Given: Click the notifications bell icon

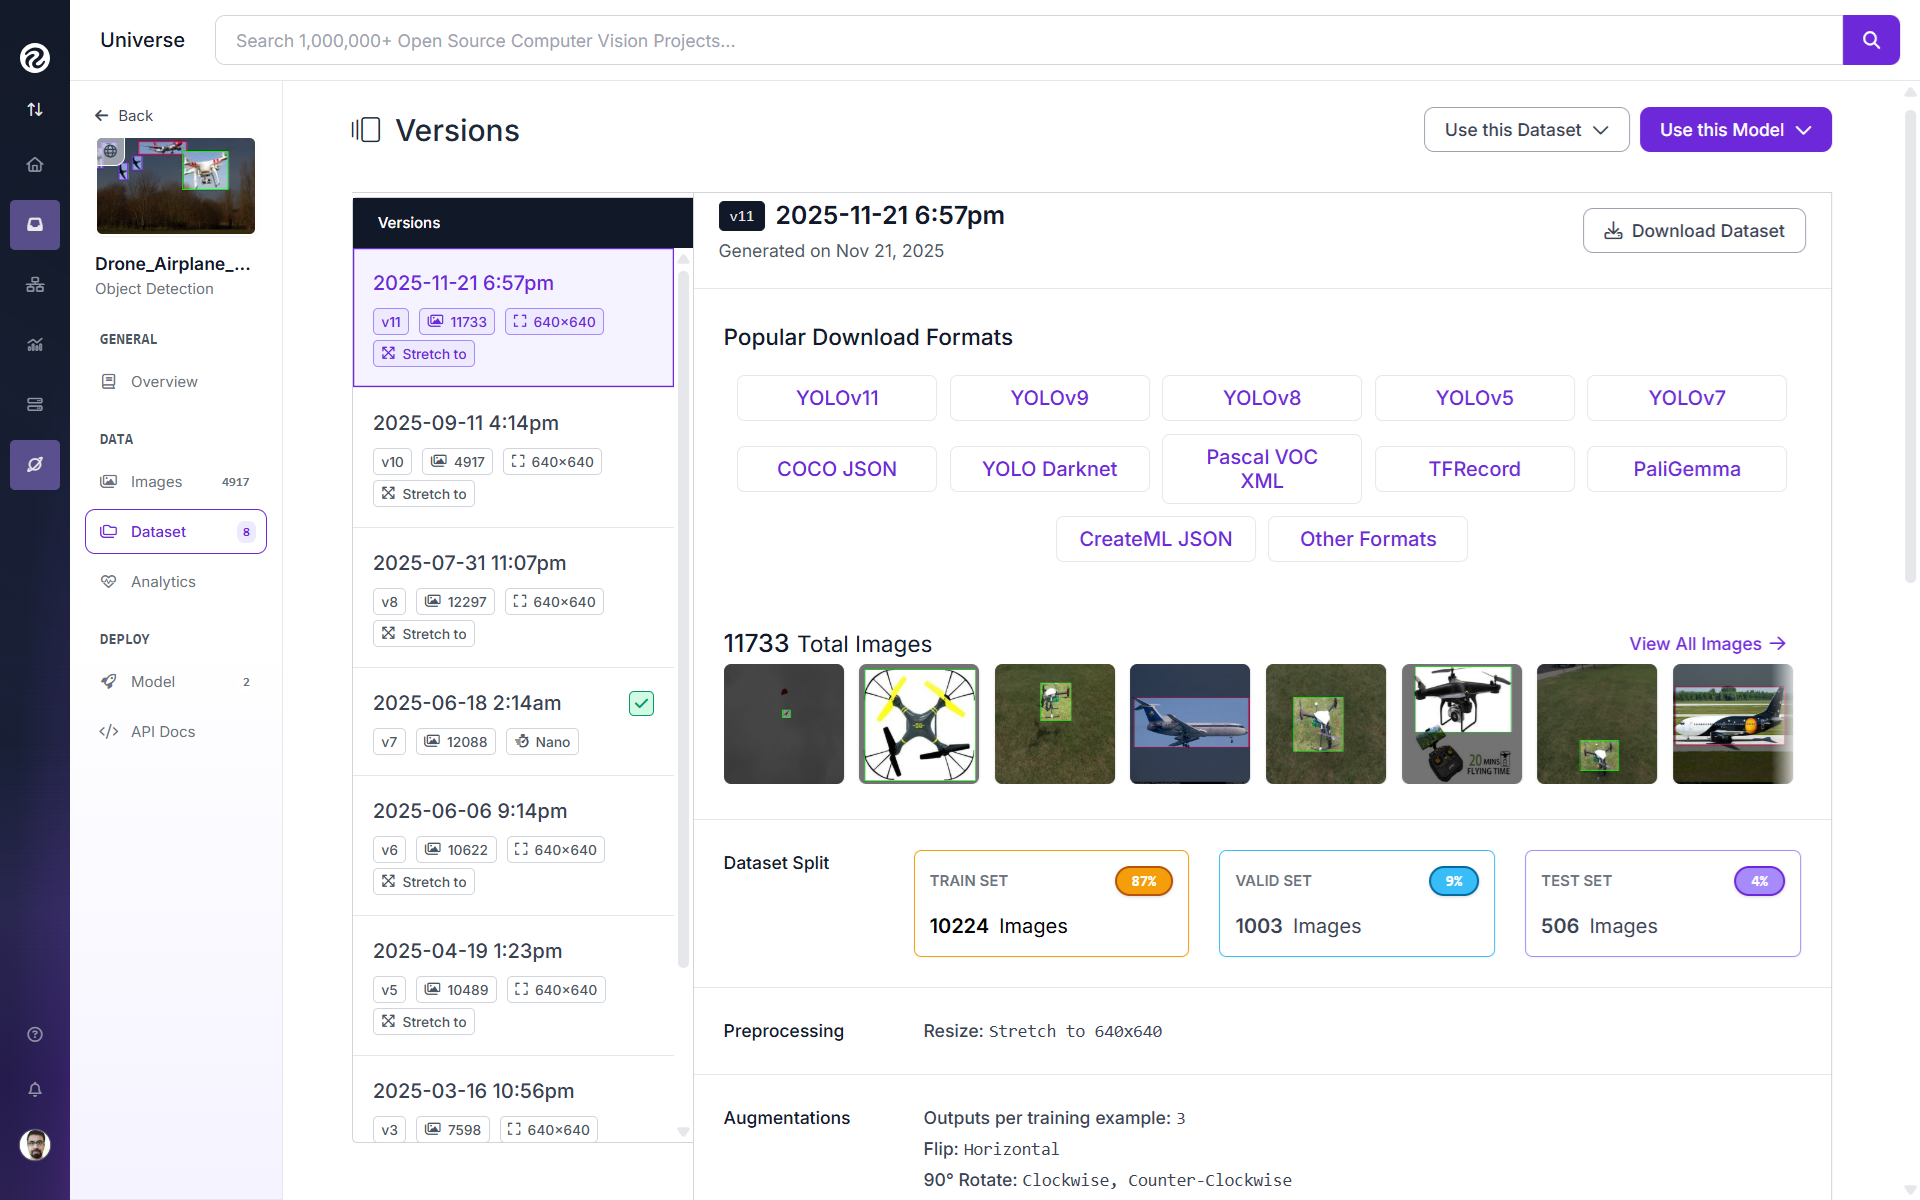Looking at the screenshot, I should click(x=35, y=1089).
